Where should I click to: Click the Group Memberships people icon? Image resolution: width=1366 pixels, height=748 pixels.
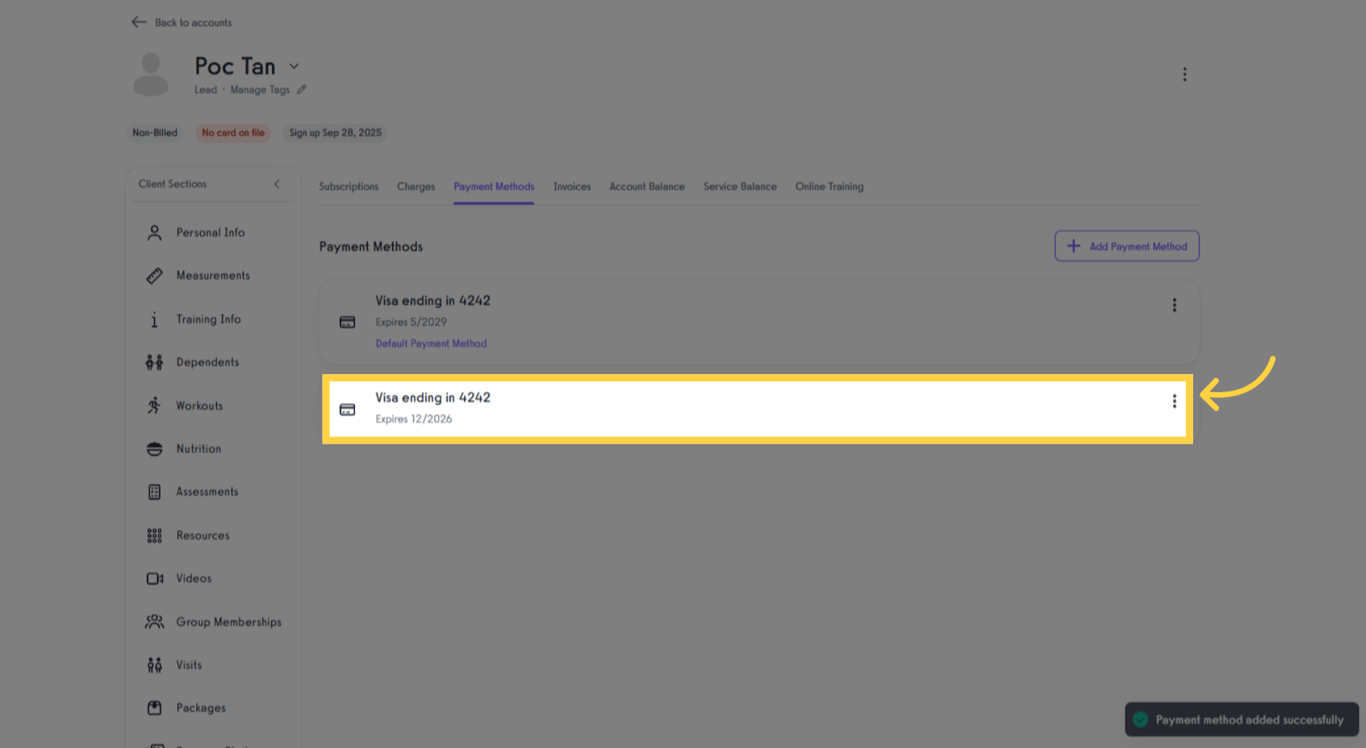pyautogui.click(x=154, y=622)
